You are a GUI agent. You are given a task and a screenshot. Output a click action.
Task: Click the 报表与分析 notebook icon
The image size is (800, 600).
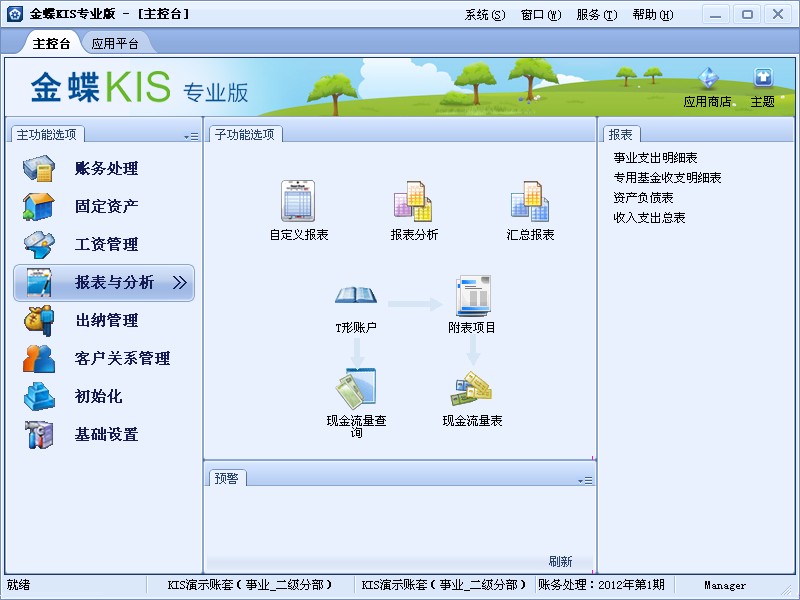[x=39, y=282]
